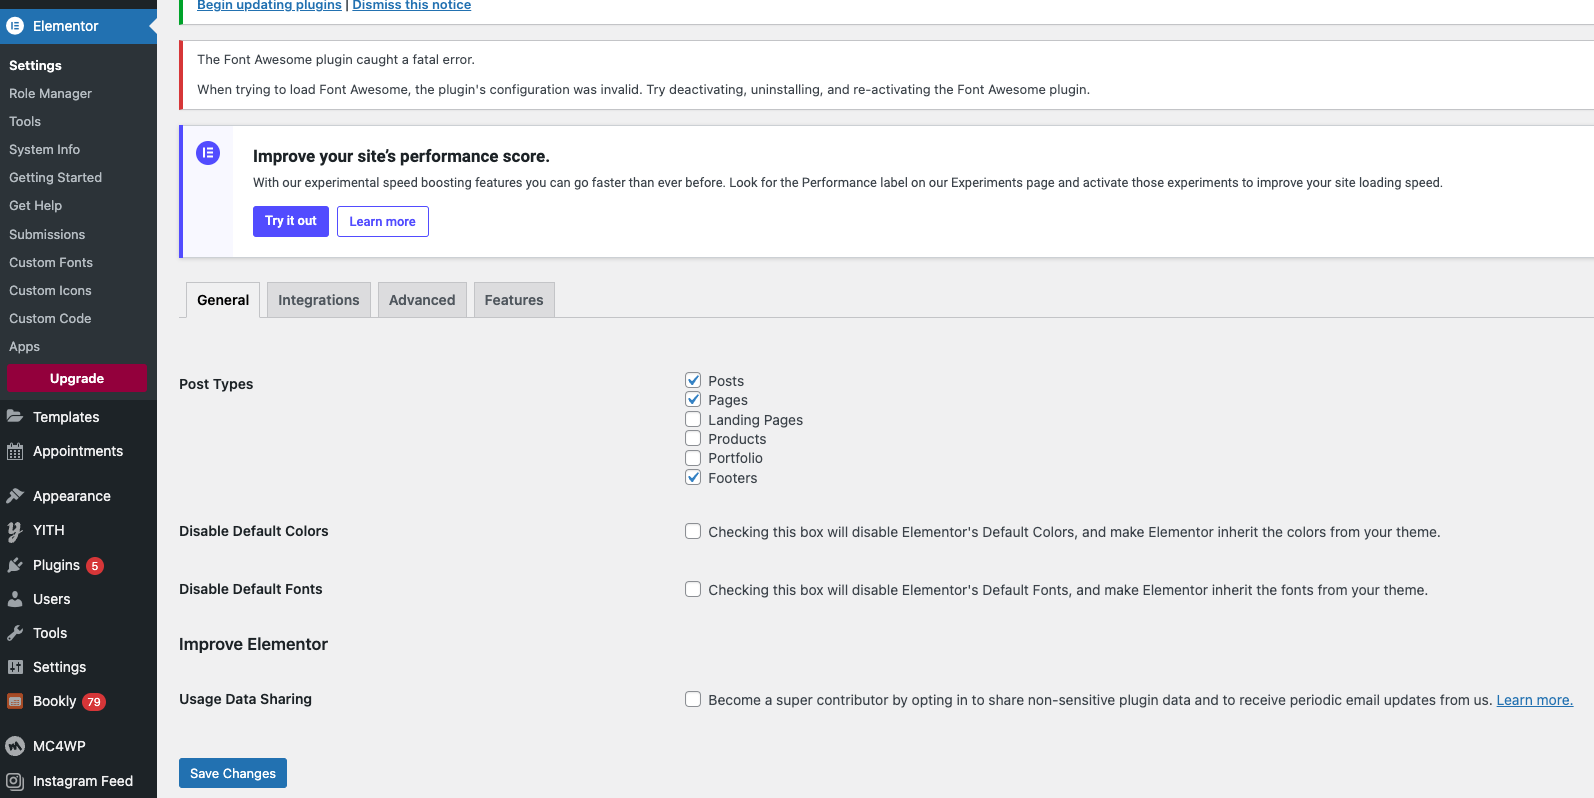Click the Learn more button in notice

coord(383,221)
